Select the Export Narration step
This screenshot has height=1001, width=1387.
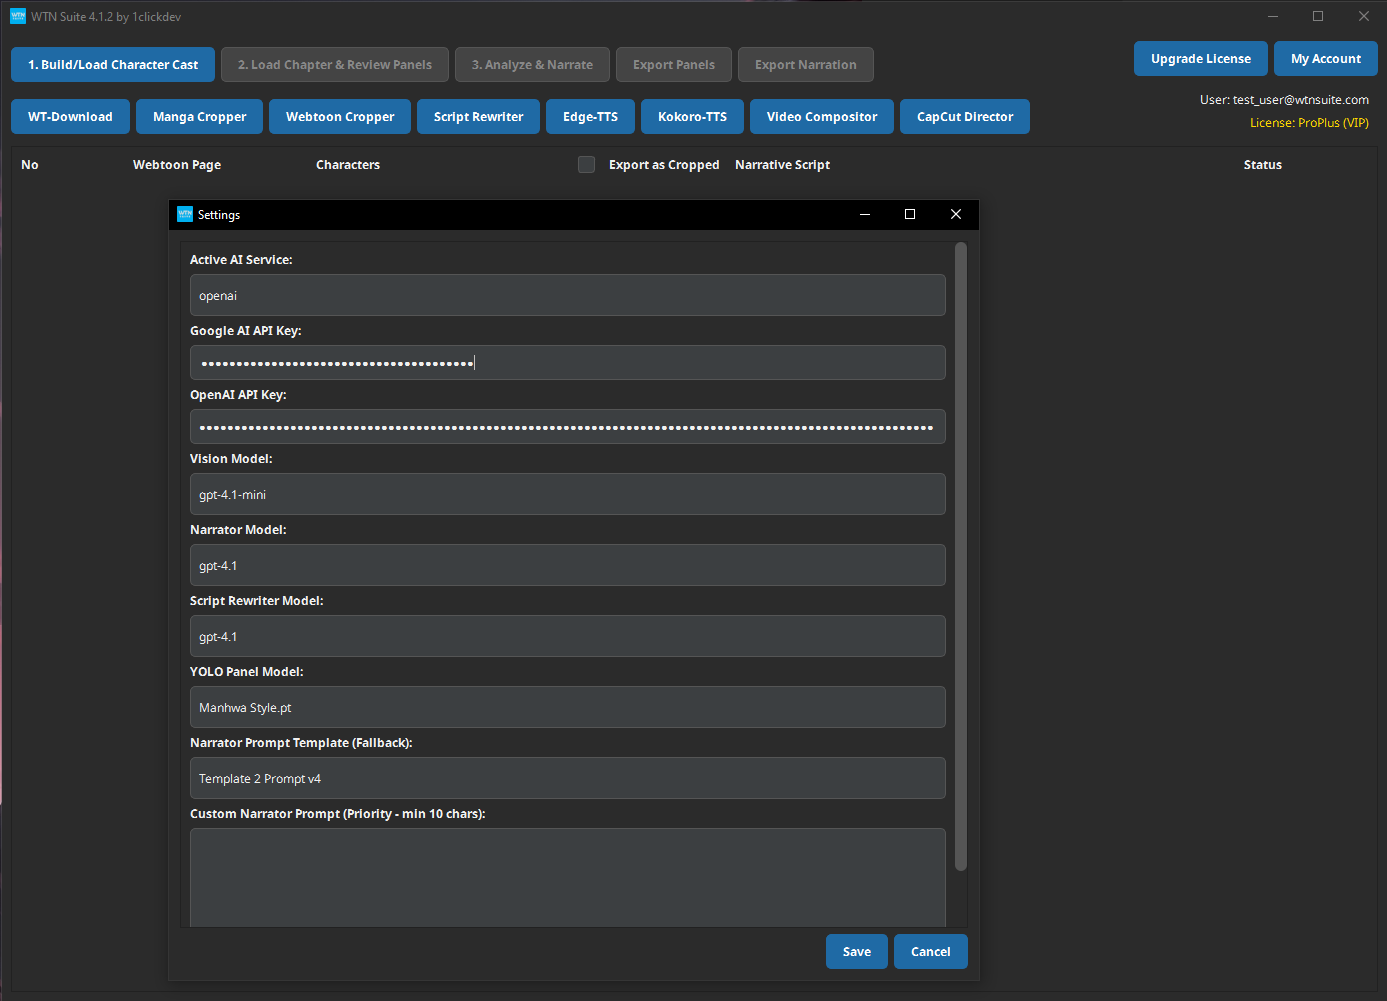[x=805, y=64]
